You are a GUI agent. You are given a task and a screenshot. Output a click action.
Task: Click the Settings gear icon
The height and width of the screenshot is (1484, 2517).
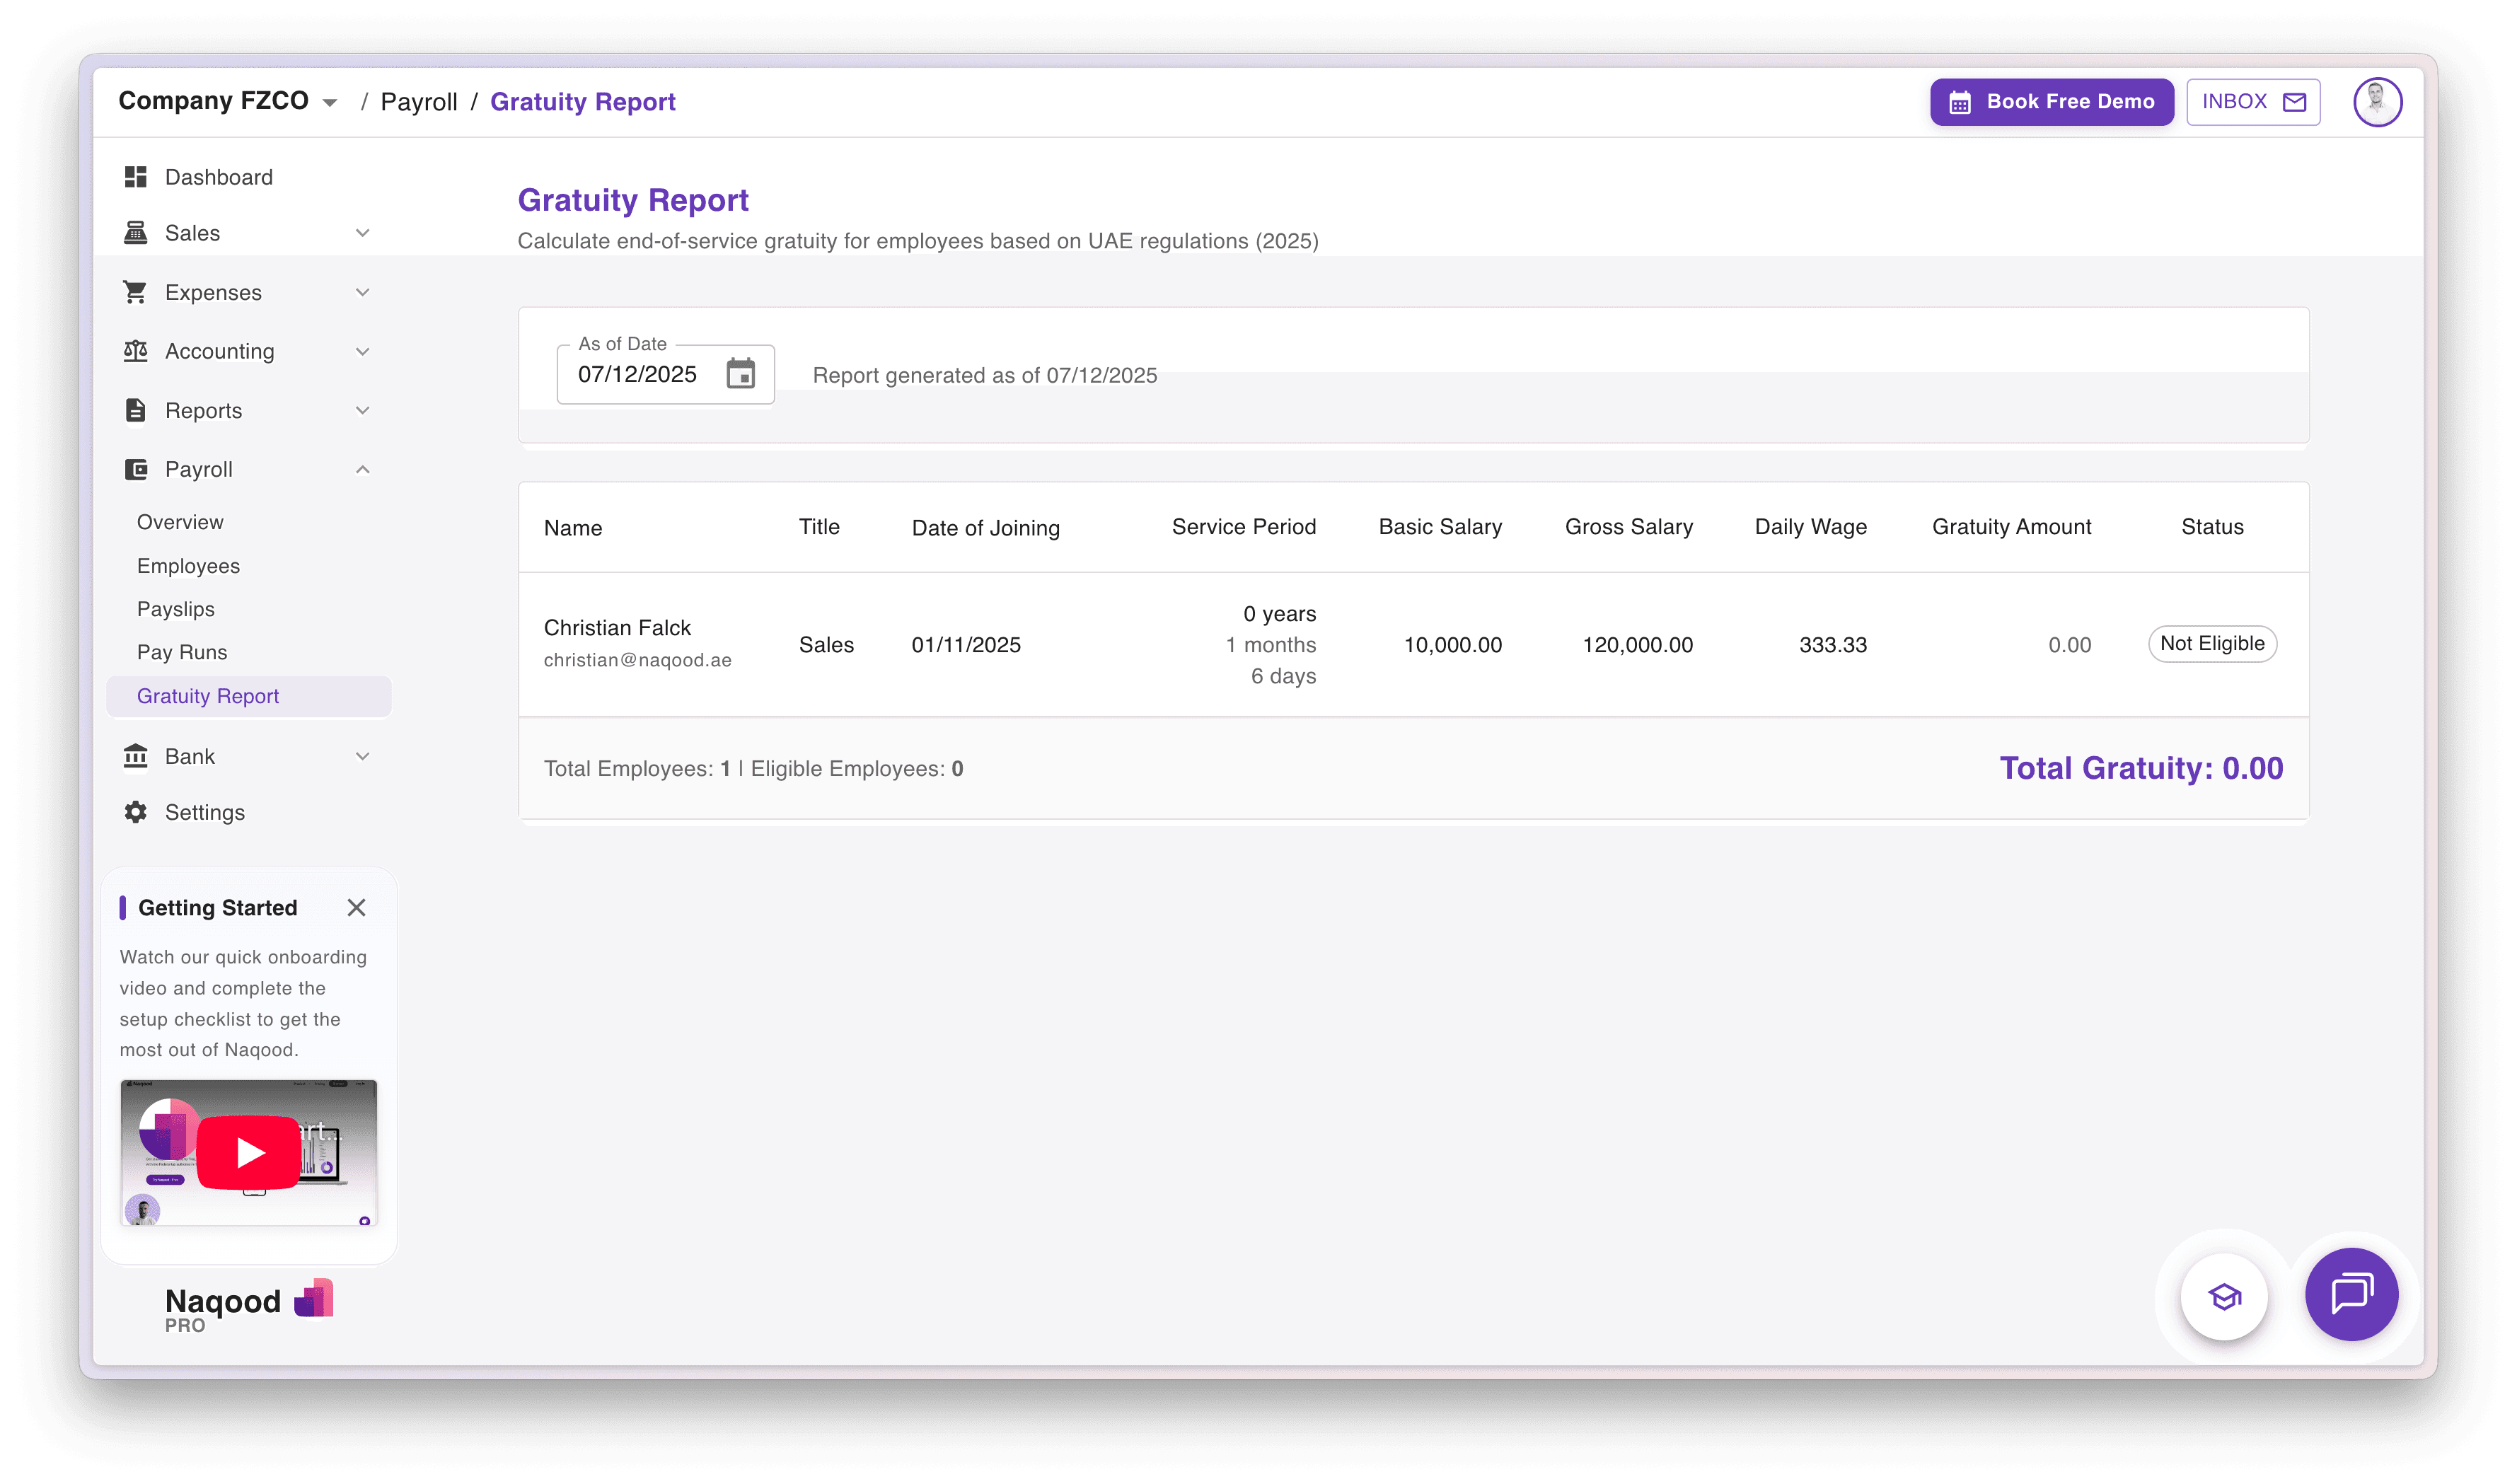pyautogui.click(x=136, y=812)
